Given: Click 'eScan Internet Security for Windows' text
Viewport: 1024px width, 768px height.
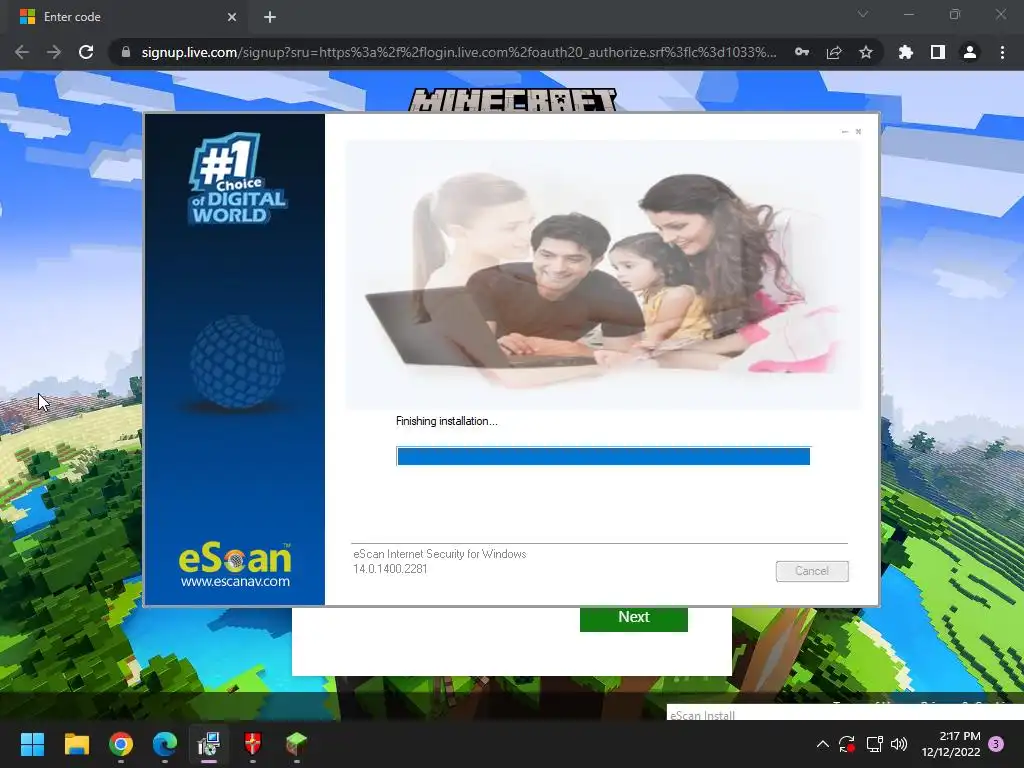Looking at the screenshot, I should [x=440, y=554].
